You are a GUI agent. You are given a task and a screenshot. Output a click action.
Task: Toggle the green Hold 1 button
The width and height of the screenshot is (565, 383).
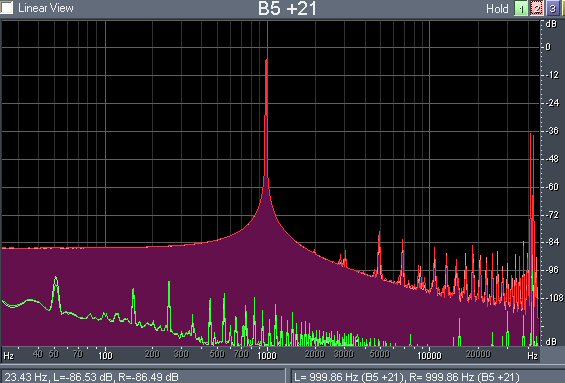pos(521,9)
